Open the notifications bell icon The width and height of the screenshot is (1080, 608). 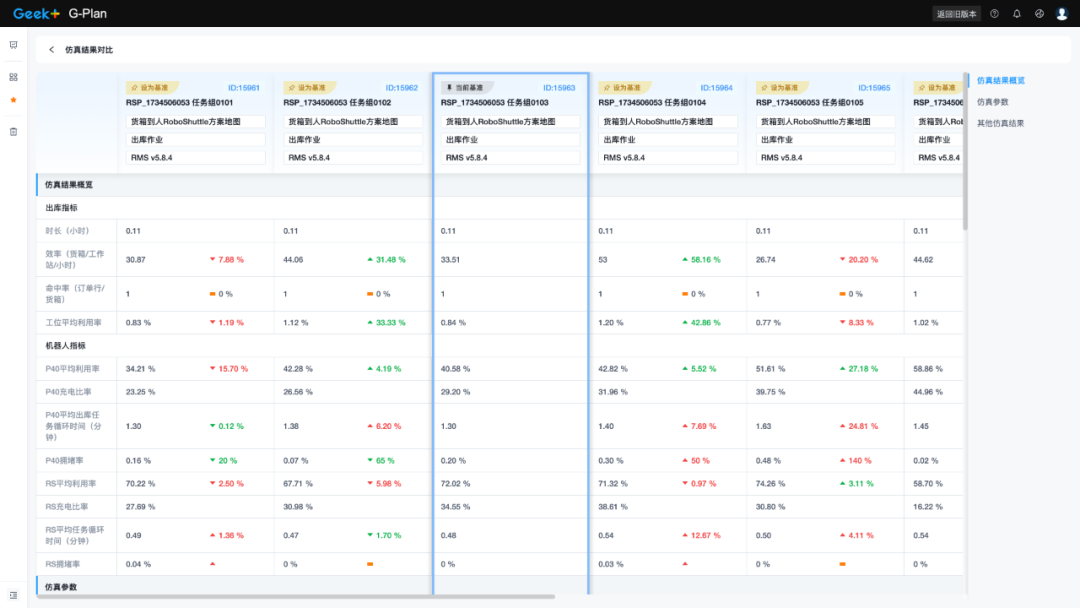[1016, 13]
